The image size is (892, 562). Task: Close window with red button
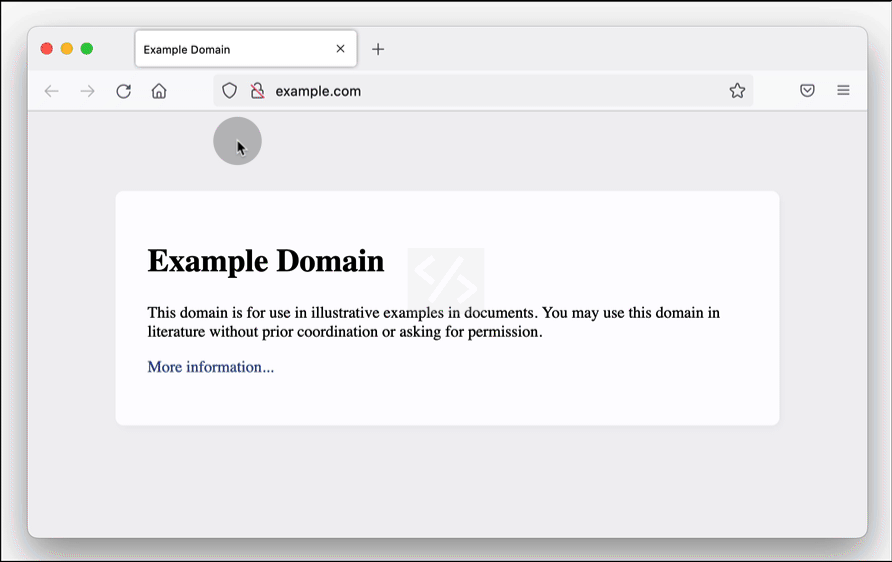click(x=47, y=49)
